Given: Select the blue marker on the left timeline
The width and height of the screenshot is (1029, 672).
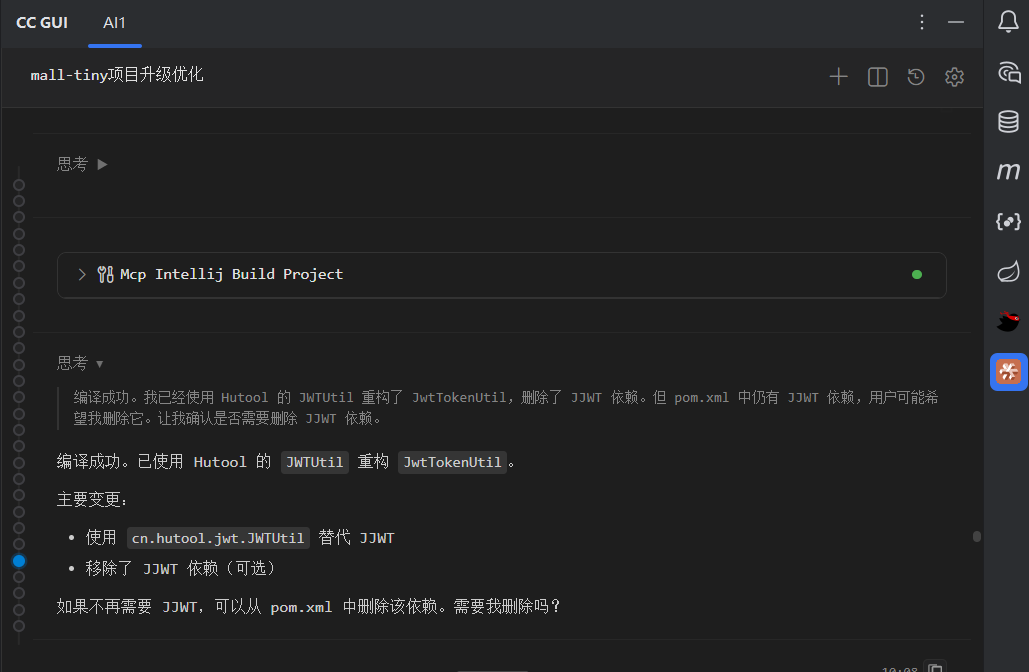Looking at the screenshot, I should click(19, 561).
